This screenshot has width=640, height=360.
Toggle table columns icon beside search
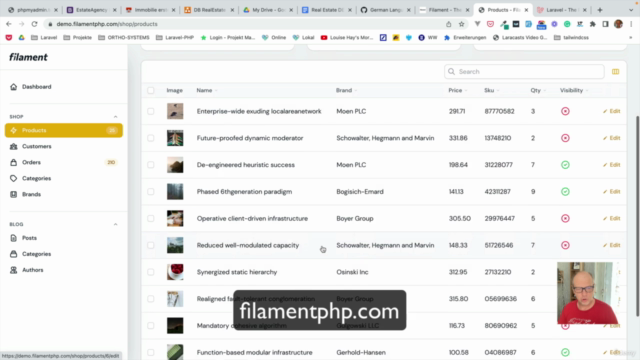[x=616, y=72]
